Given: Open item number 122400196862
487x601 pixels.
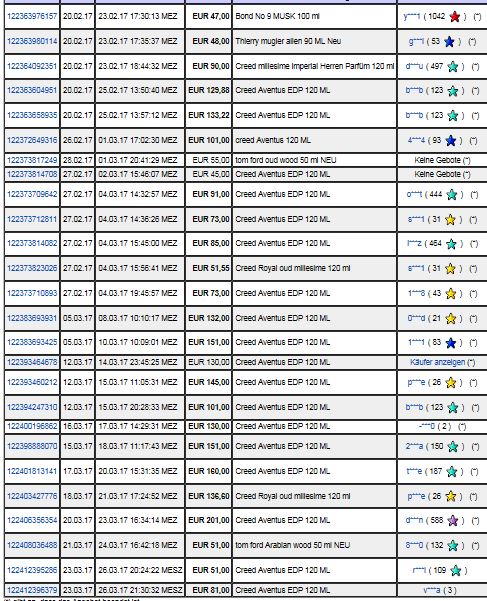Looking at the screenshot, I should [32, 426].
